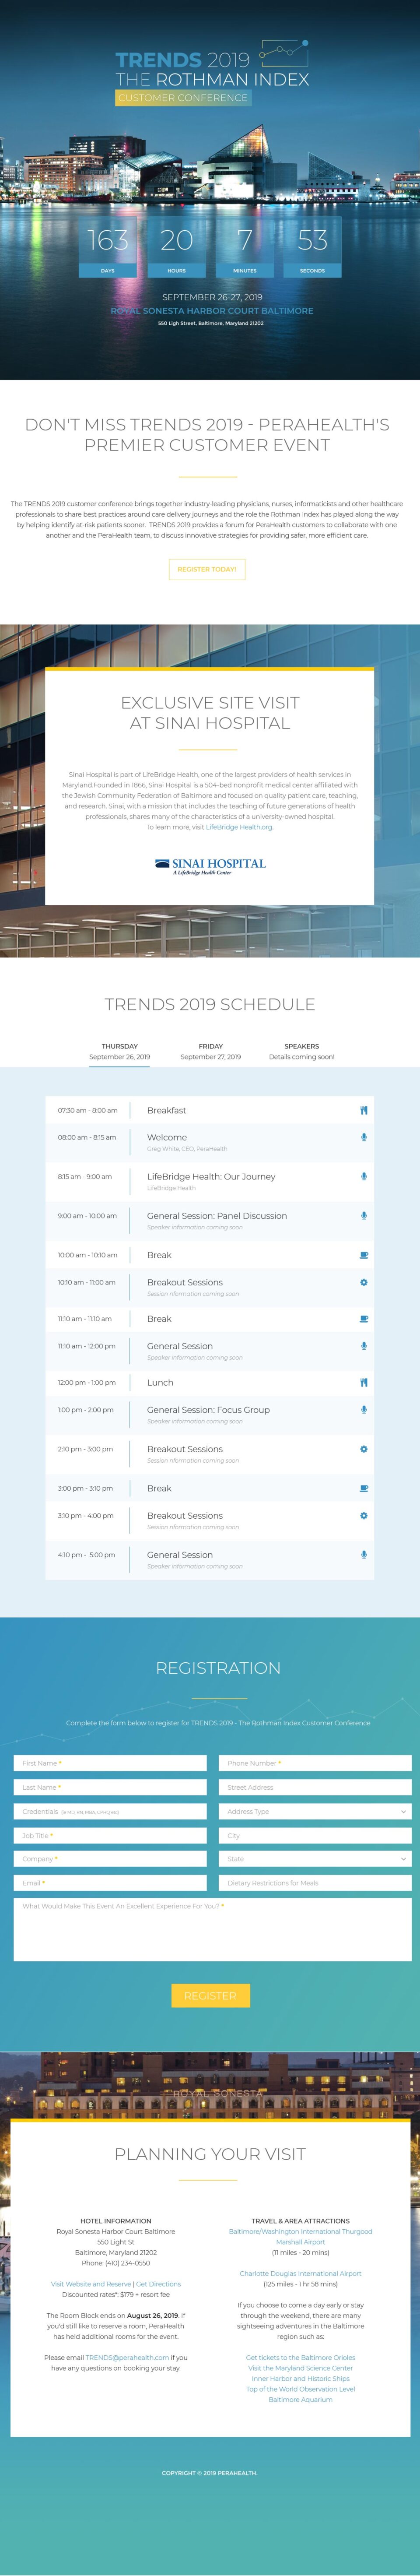Click into the Email field
The height and width of the screenshot is (2576, 420).
pyautogui.click(x=110, y=1883)
